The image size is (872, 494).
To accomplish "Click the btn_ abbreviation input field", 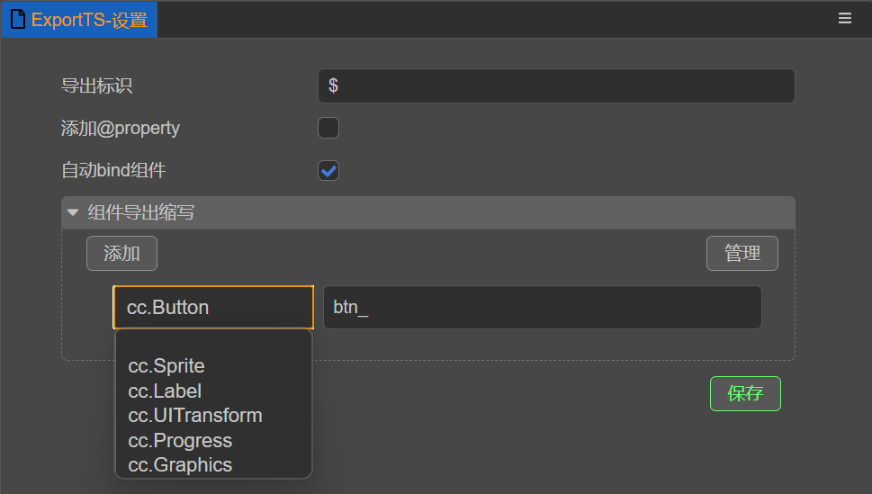I will (542, 307).
